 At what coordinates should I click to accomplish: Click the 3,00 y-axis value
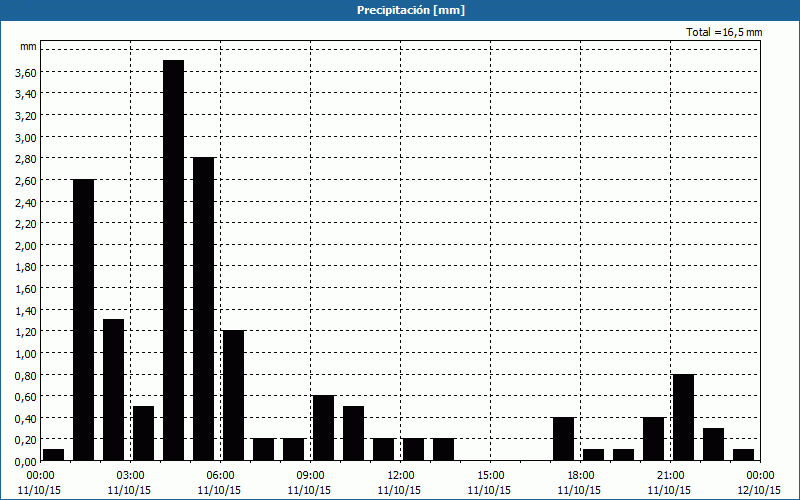coord(26,138)
